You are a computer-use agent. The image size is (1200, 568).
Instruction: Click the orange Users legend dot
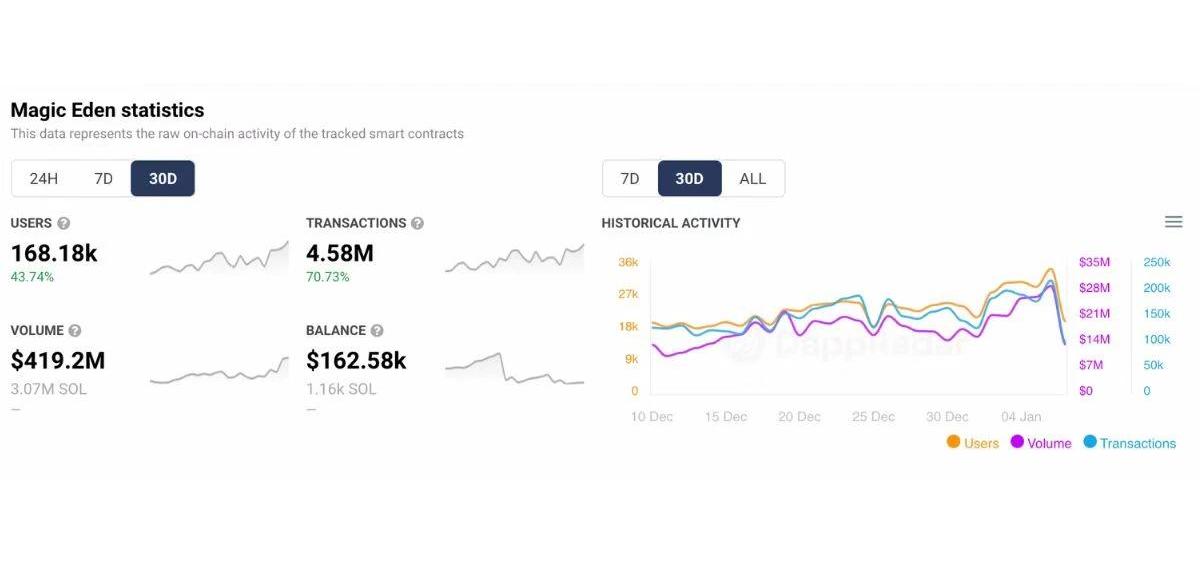954,442
